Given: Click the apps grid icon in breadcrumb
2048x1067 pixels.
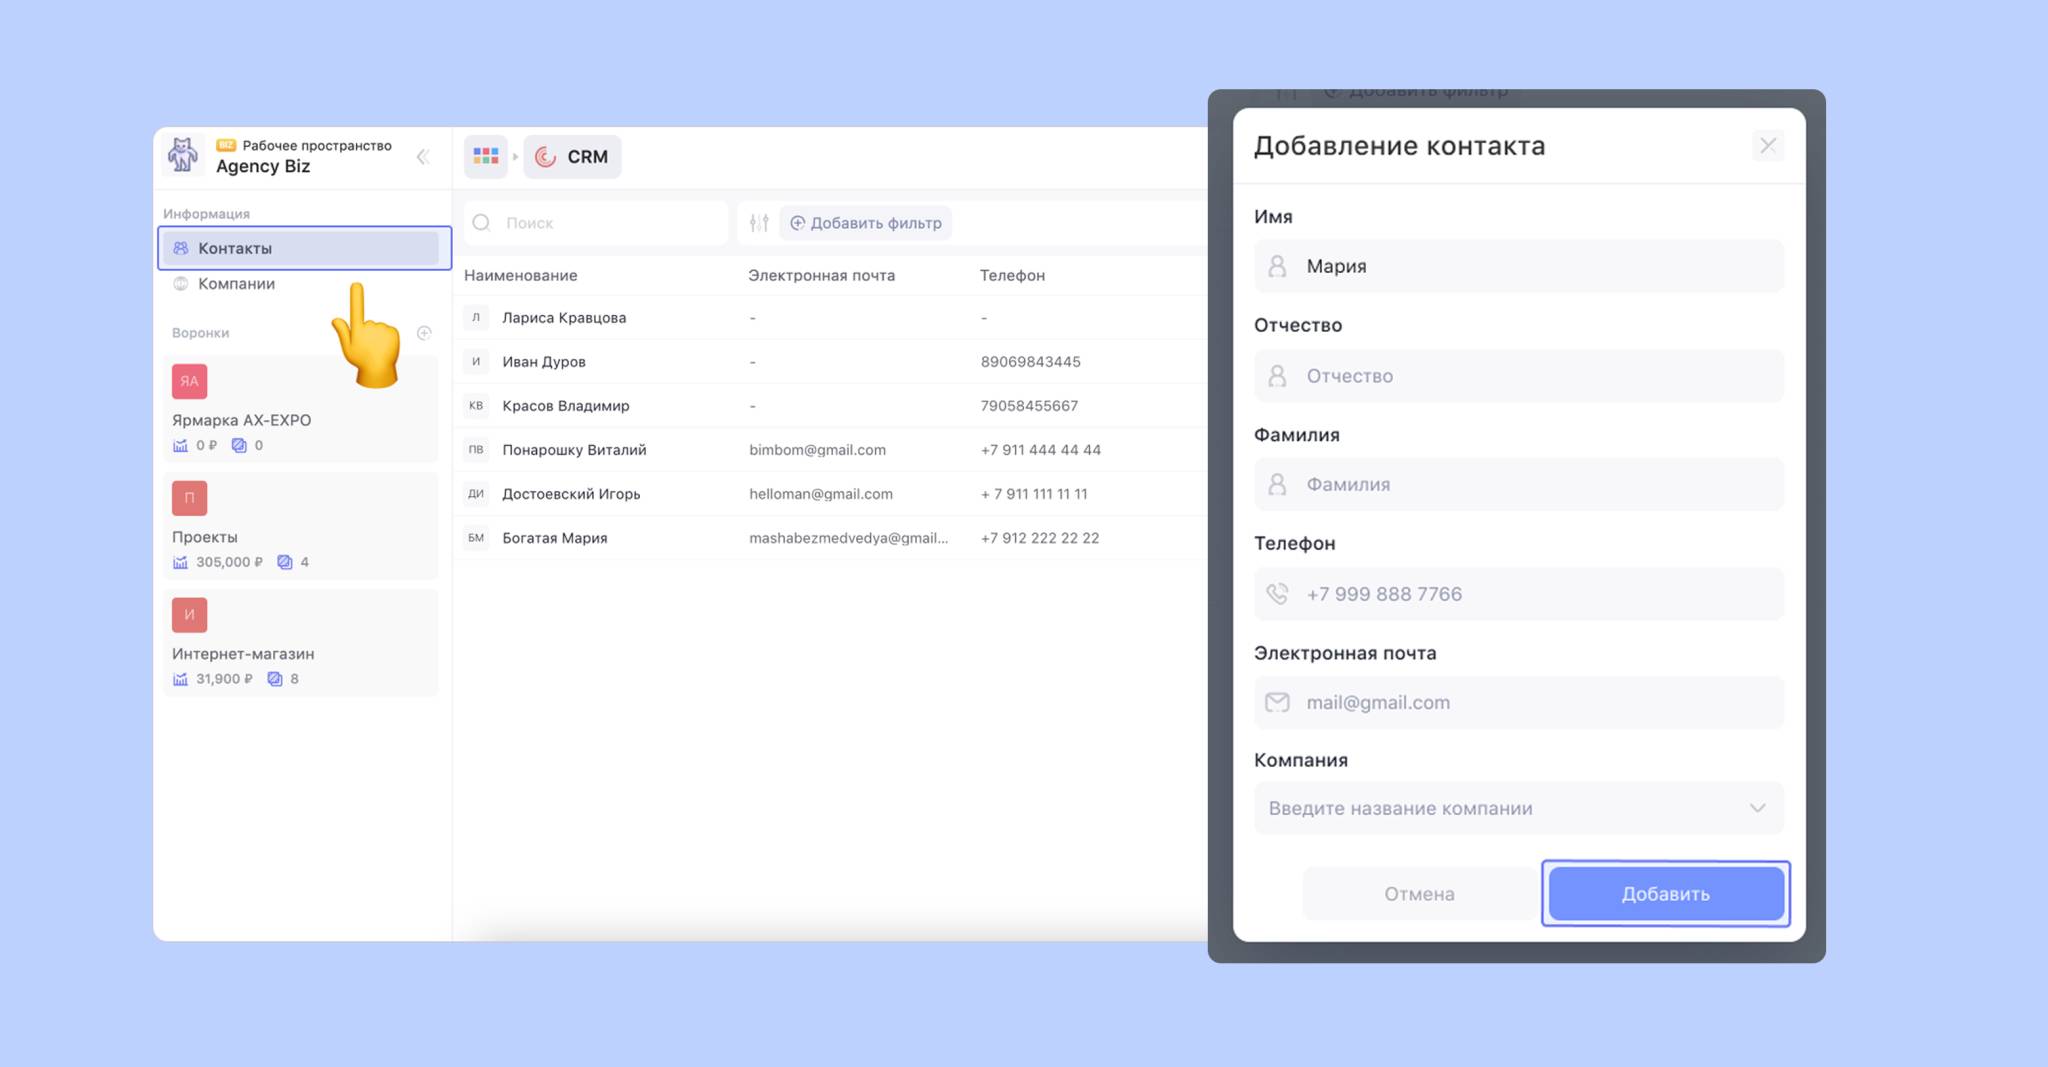Looking at the screenshot, I should (x=486, y=156).
